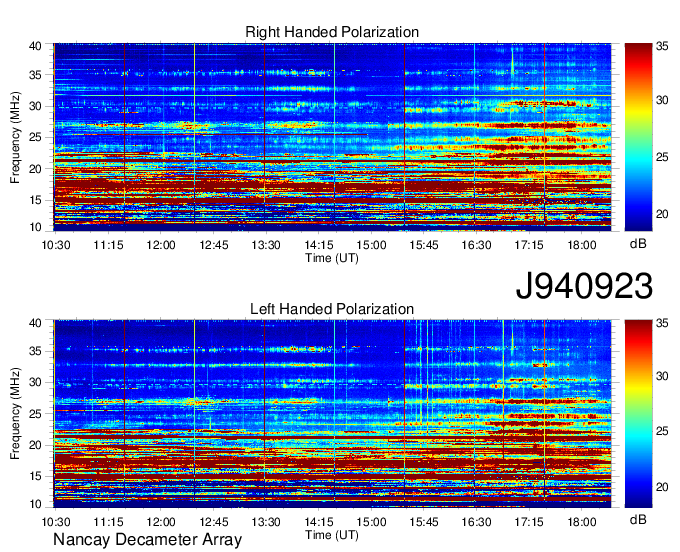Click the dB label under Right Handed colorbar

[x=638, y=244]
